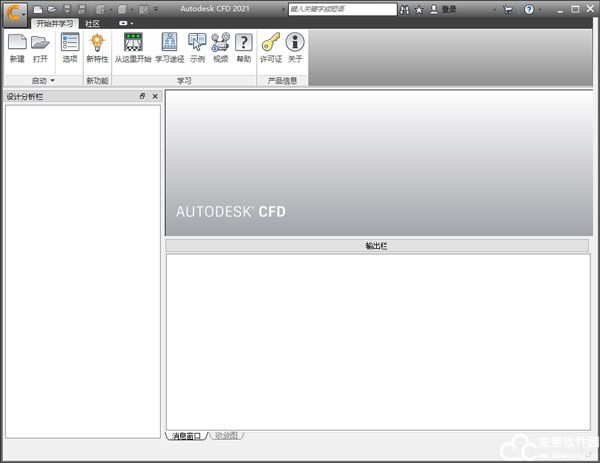Open 视频 (Videos) icon

pyautogui.click(x=220, y=43)
